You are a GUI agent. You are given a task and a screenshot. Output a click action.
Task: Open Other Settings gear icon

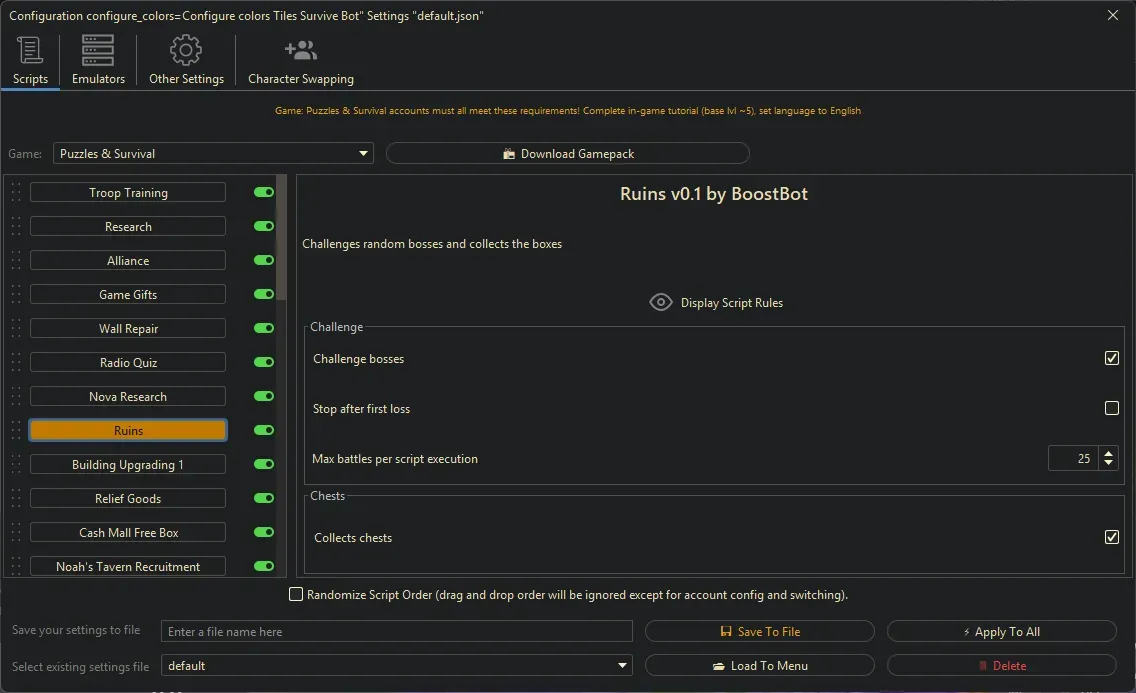(x=186, y=50)
